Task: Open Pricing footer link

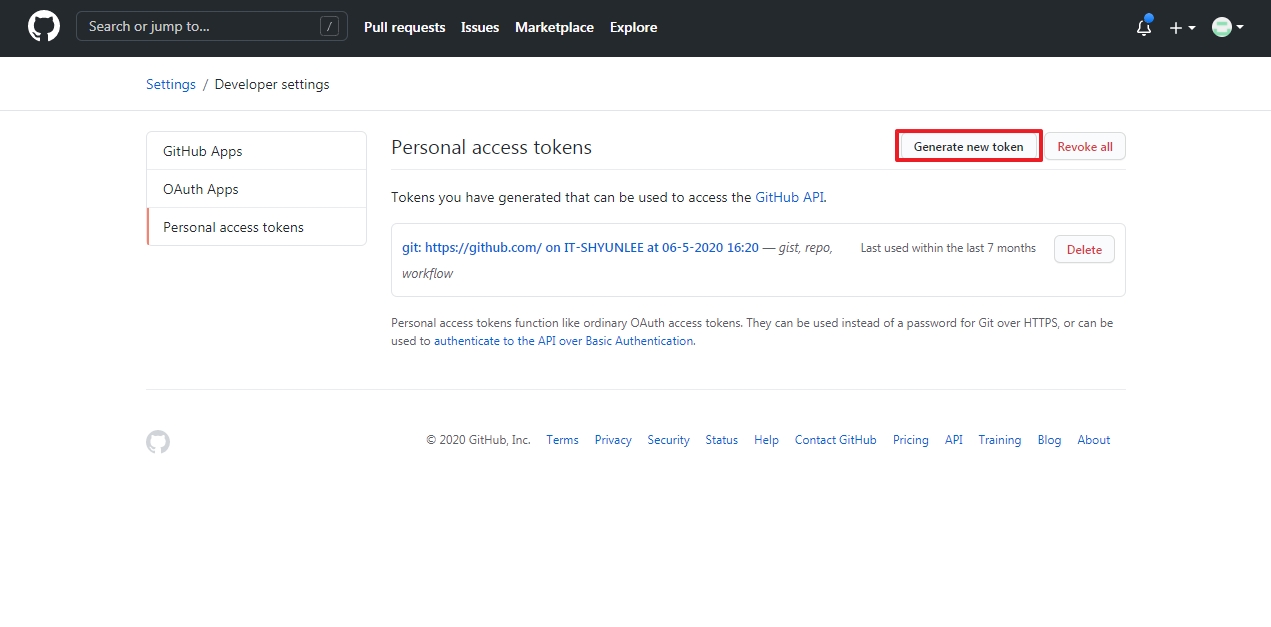Action: click(910, 440)
